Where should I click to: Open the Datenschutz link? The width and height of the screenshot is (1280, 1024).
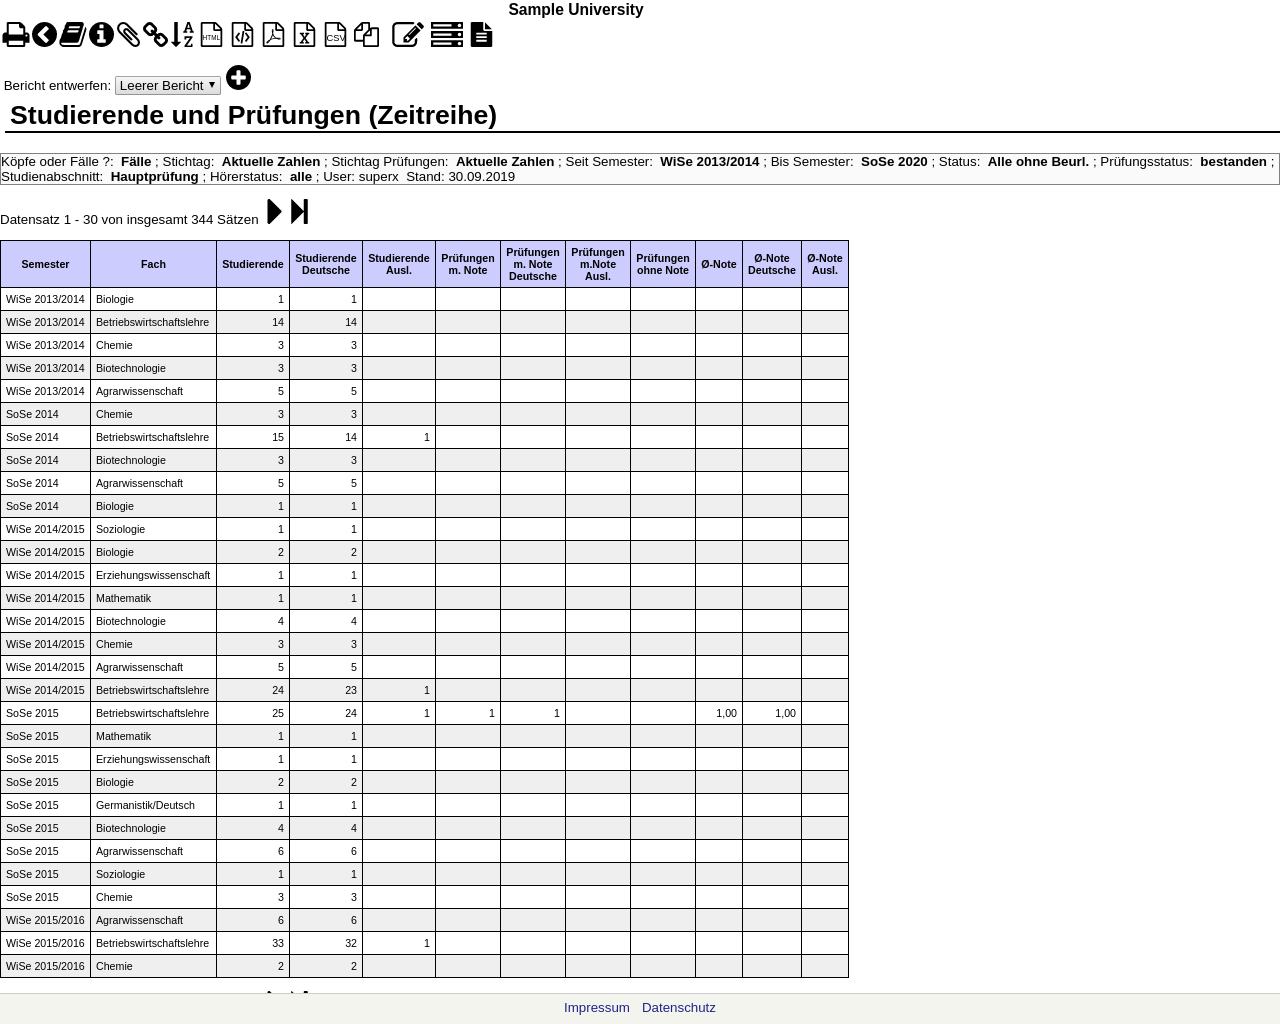click(x=679, y=1008)
